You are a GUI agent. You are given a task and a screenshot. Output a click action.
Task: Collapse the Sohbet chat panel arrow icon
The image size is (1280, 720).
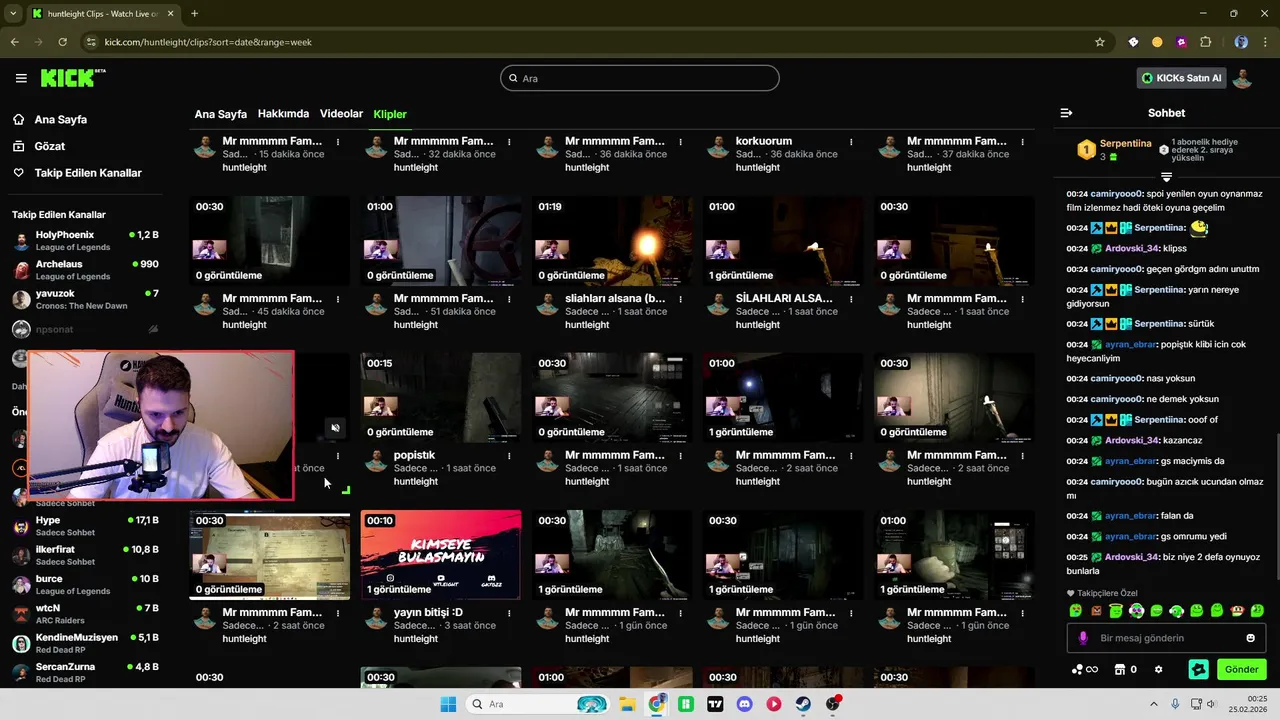[x=1066, y=113]
